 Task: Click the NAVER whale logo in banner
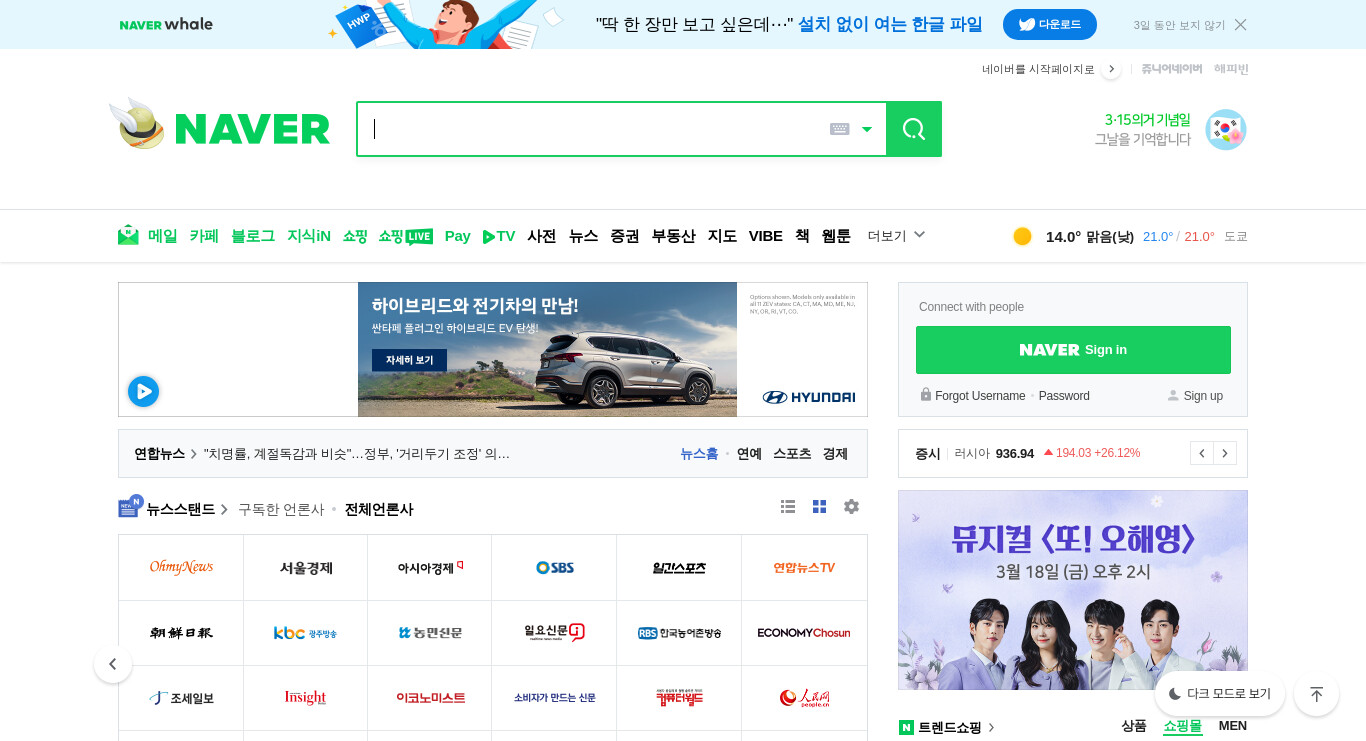tap(166, 24)
